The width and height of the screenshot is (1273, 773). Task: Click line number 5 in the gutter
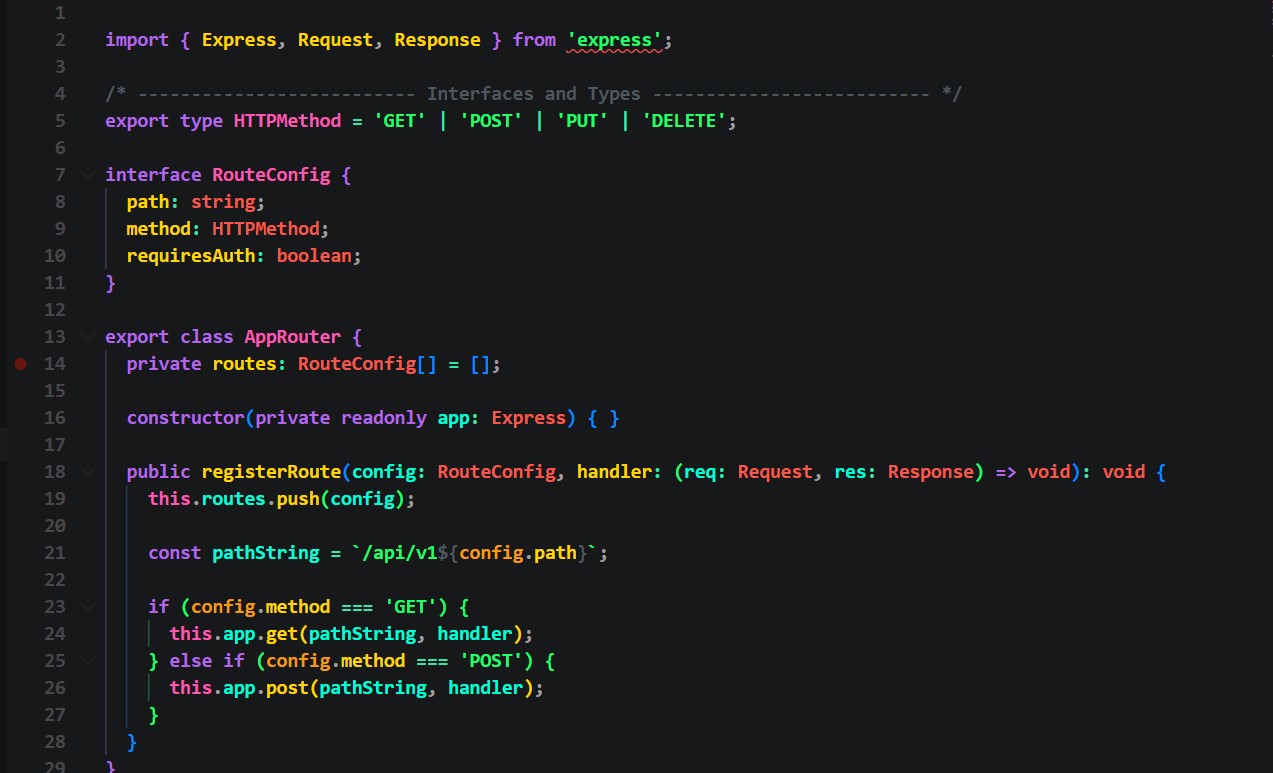[60, 121]
